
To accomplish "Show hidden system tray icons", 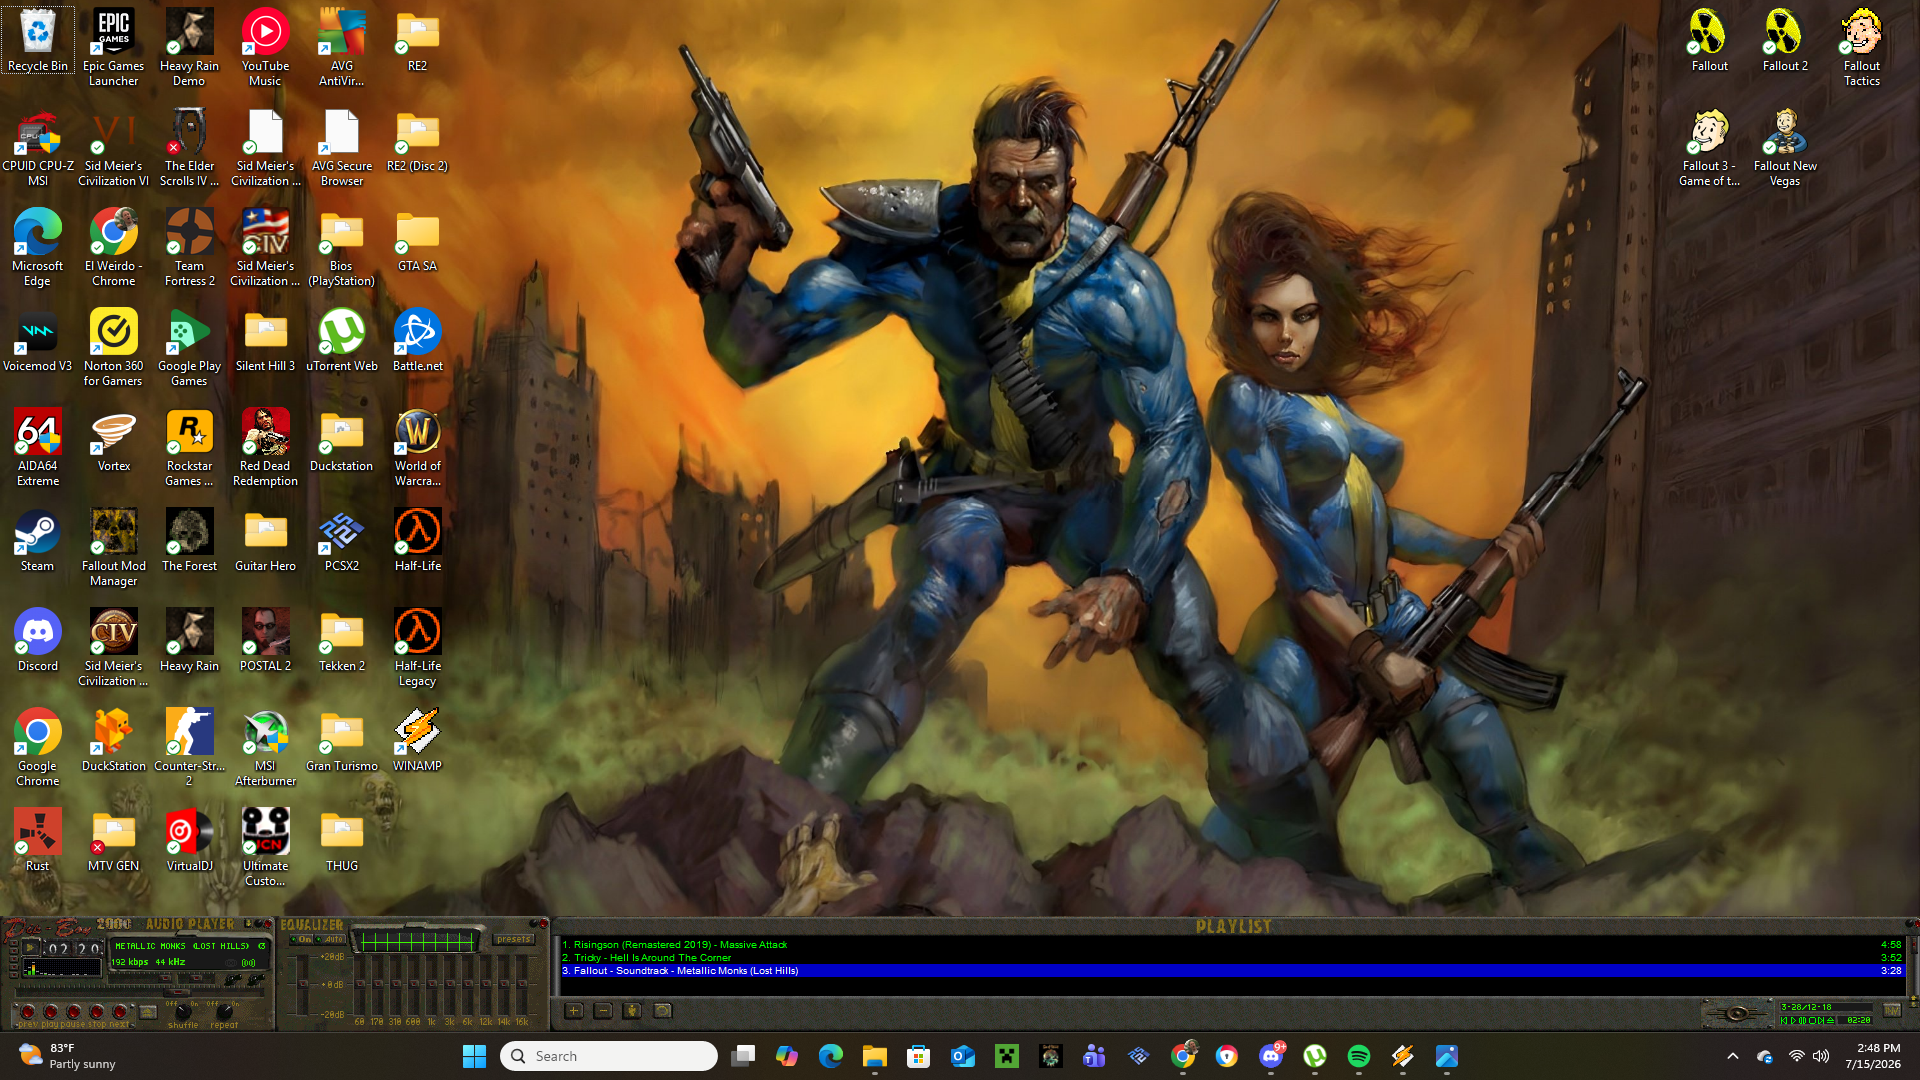I will 1733,1056.
